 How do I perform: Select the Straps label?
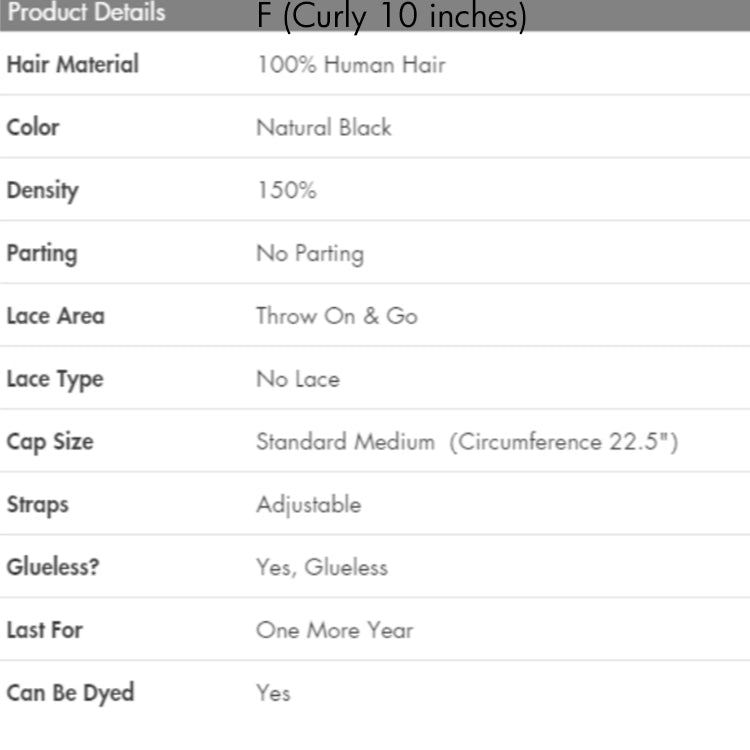(x=36, y=504)
